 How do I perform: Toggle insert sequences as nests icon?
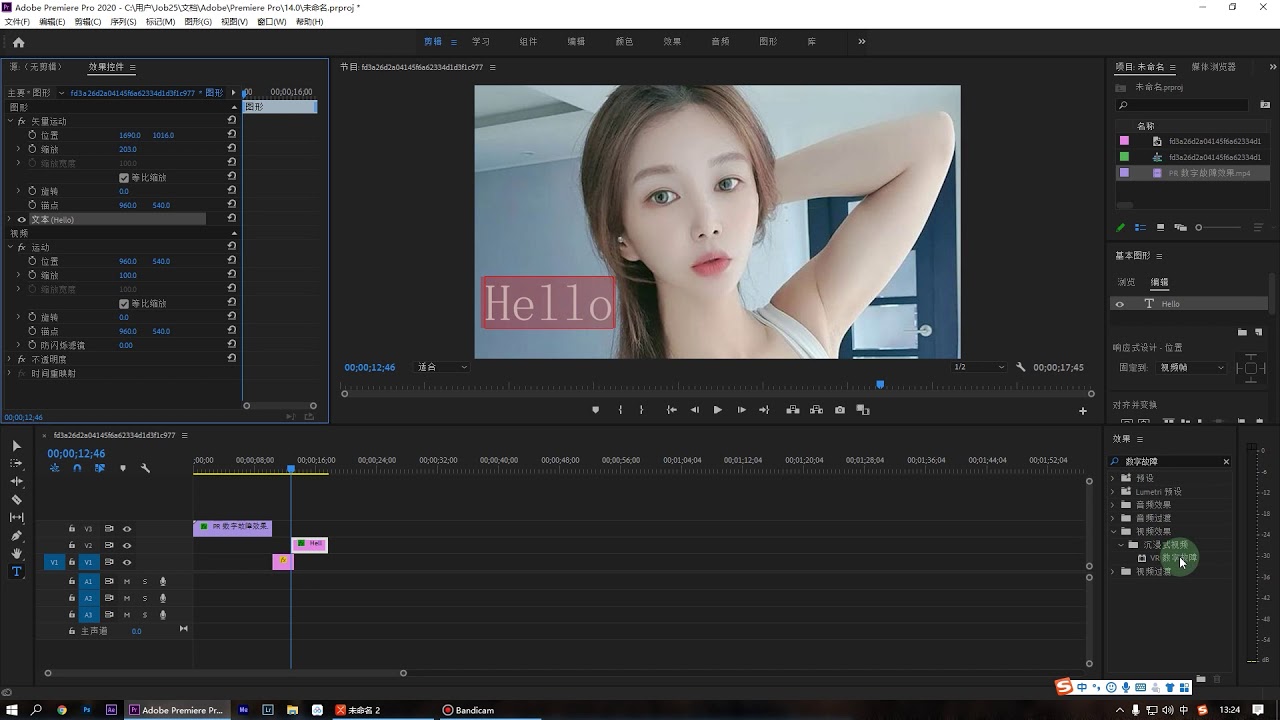coord(54,468)
